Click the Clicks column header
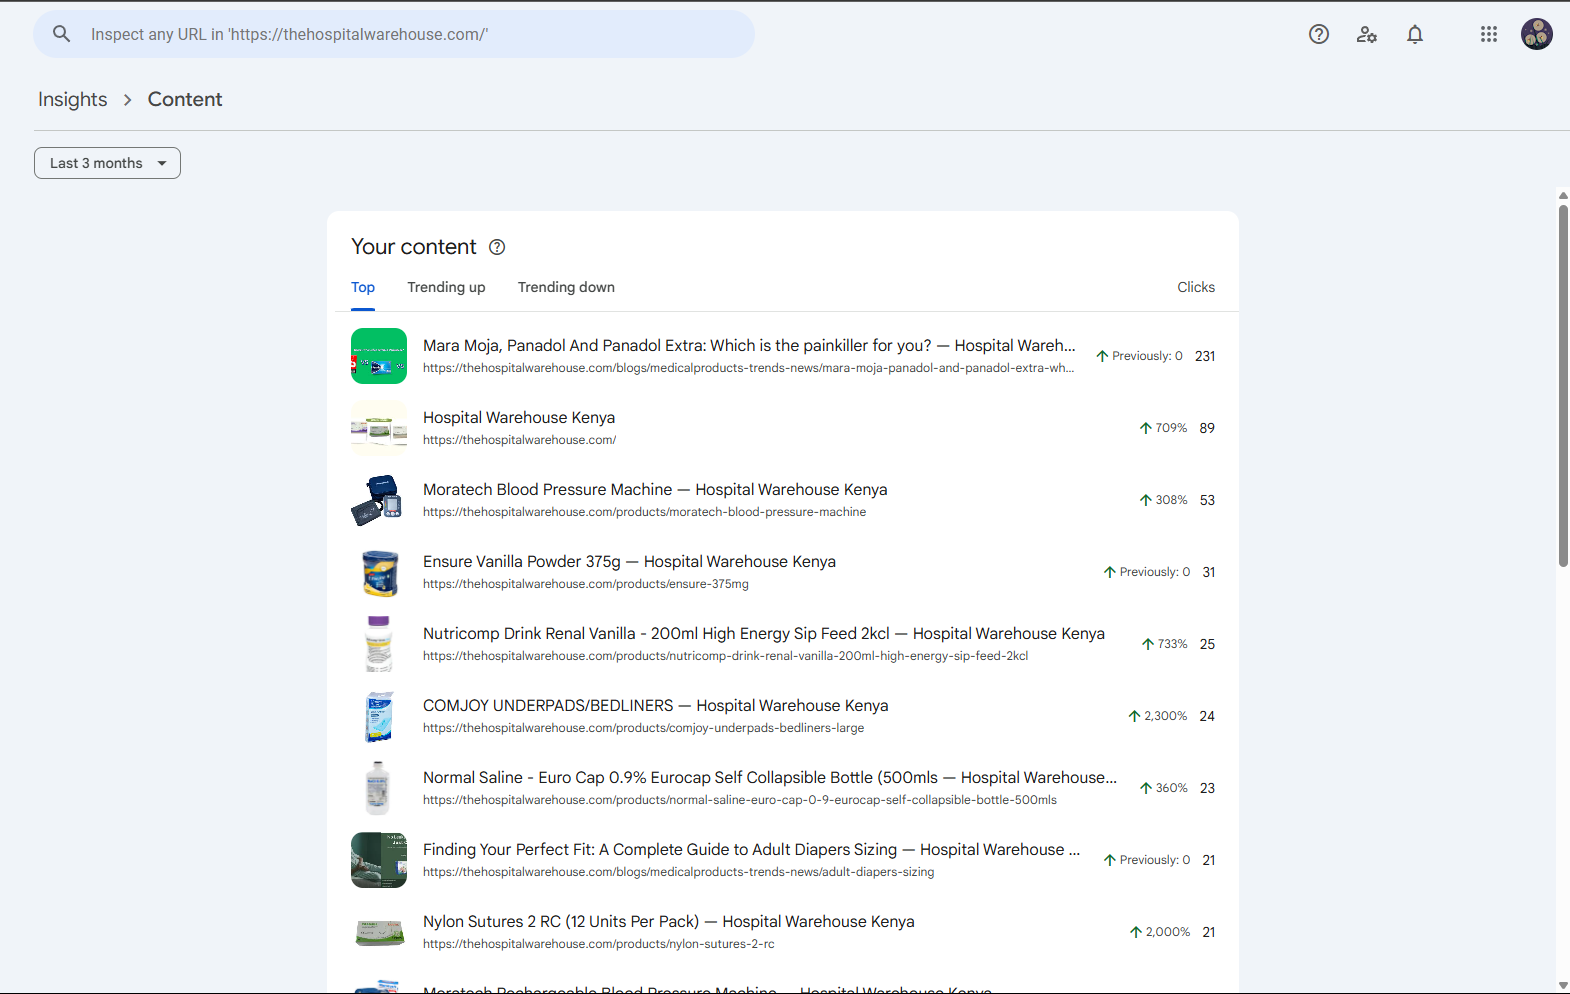Image resolution: width=1570 pixels, height=994 pixels. point(1196,287)
